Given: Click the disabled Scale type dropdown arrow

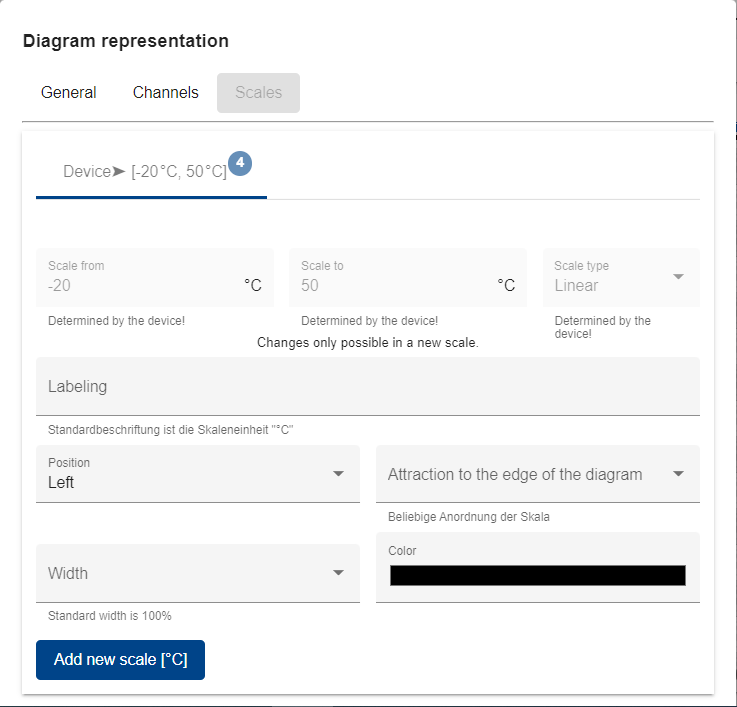Looking at the screenshot, I should click(x=679, y=276).
